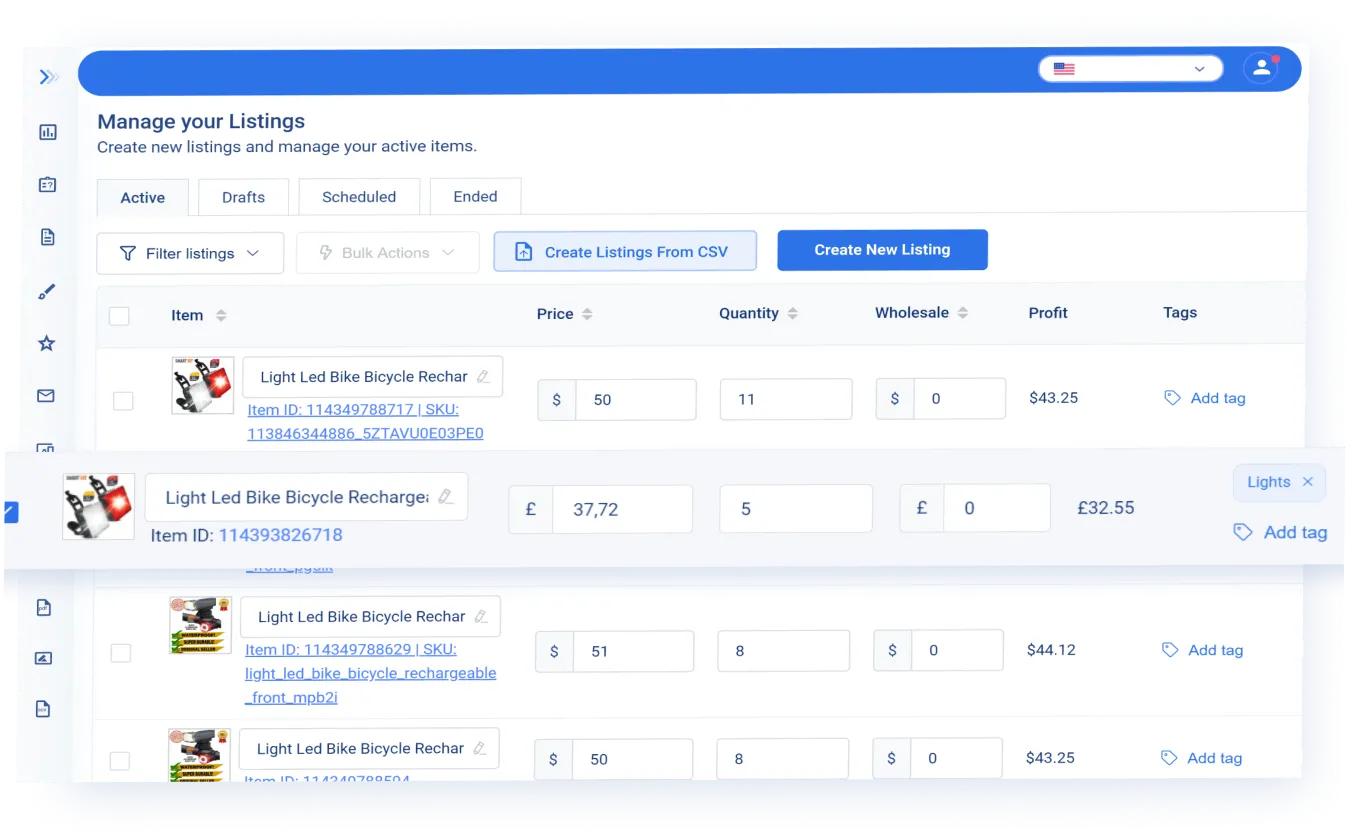The image size is (1349, 838).
Task: Open the Filter listings dropdown
Action: (190, 253)
